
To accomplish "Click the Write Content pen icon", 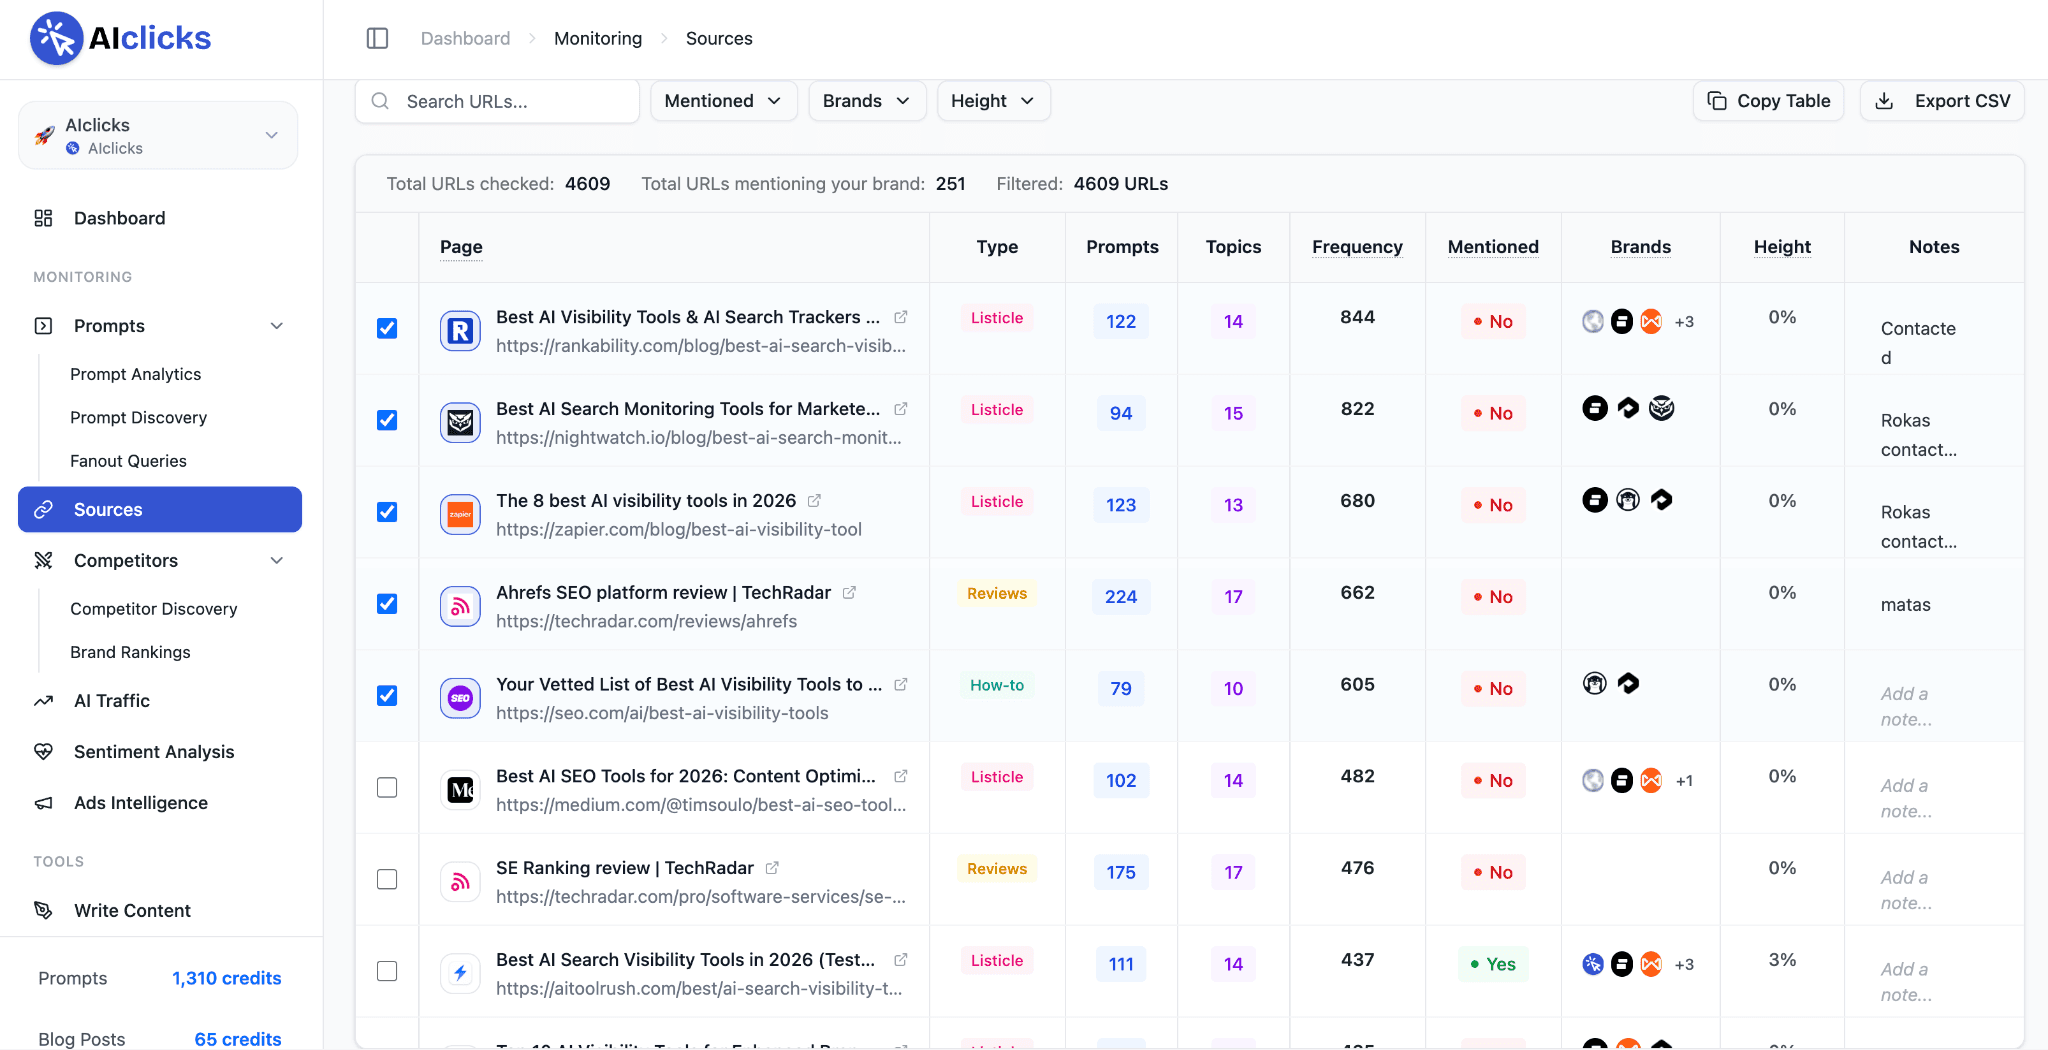I will pyautogui.click(x=43, y=911).
